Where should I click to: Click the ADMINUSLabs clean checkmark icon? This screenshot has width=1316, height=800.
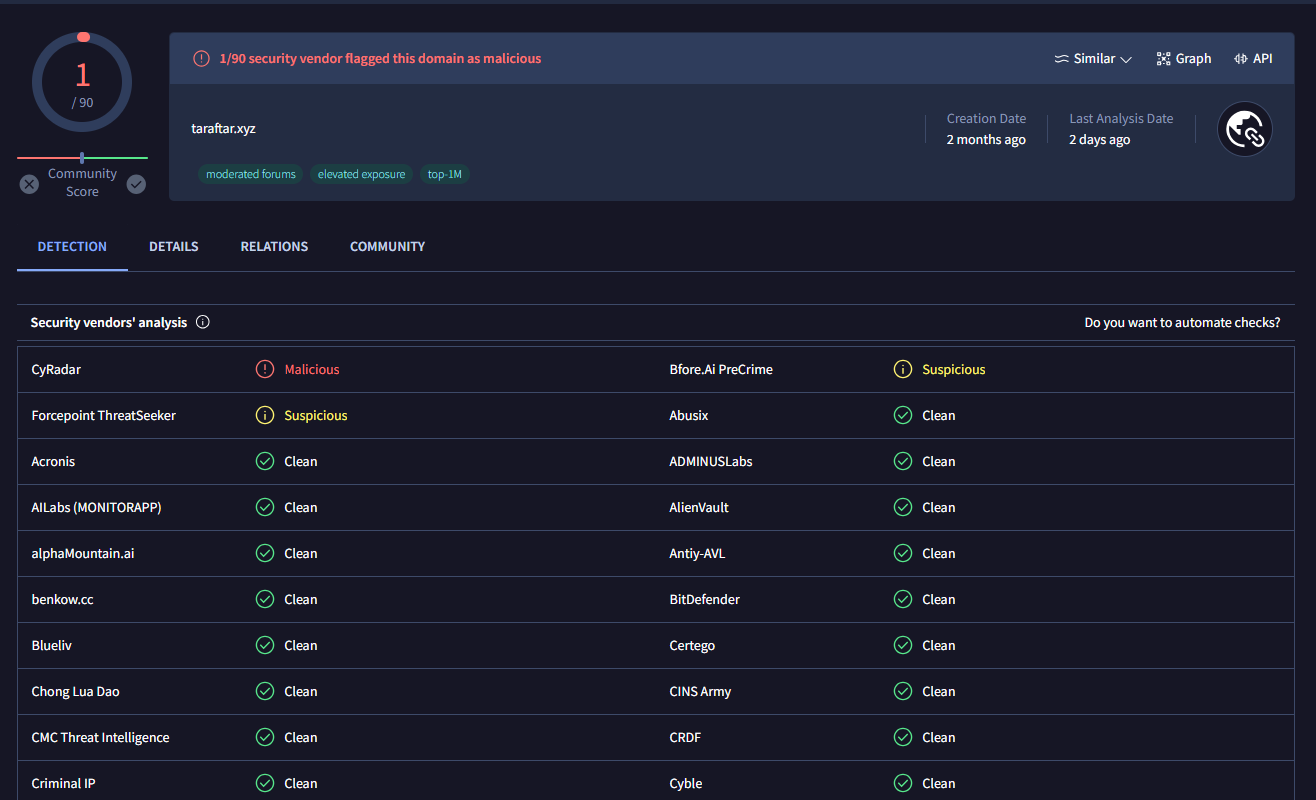coord(903,461)
